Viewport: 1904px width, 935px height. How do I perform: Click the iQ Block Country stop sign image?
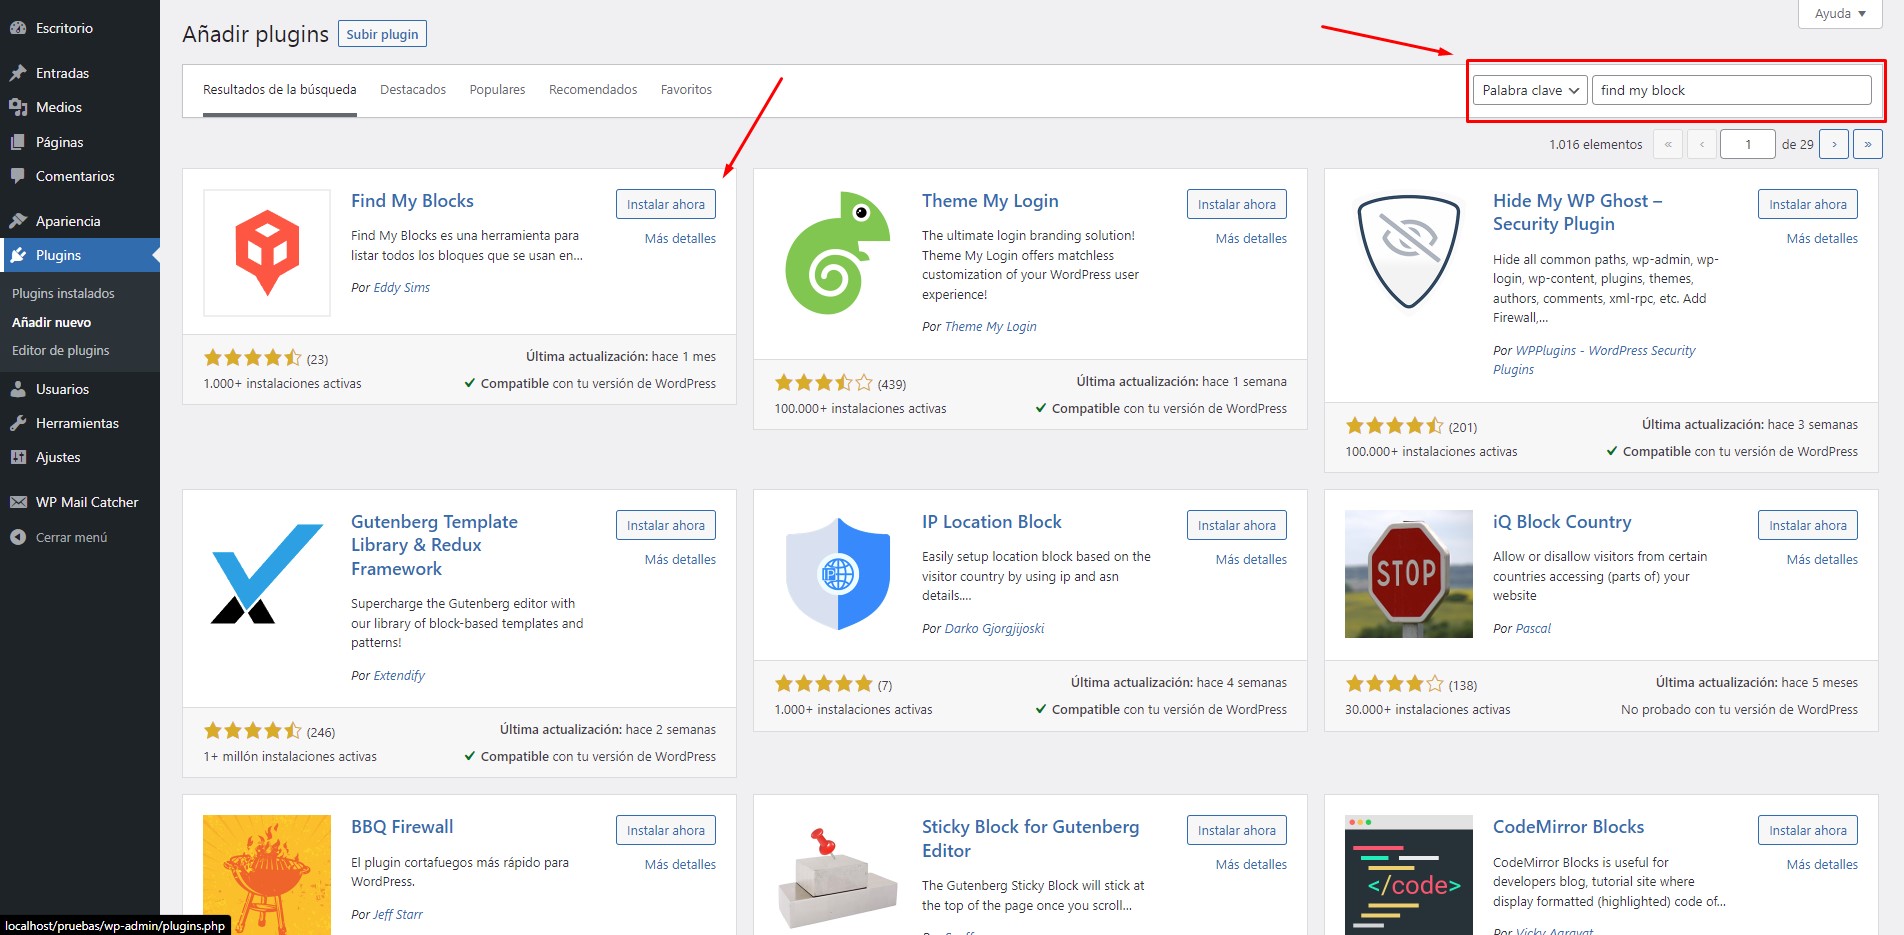pyautogui.click(x=1409, y=574)
